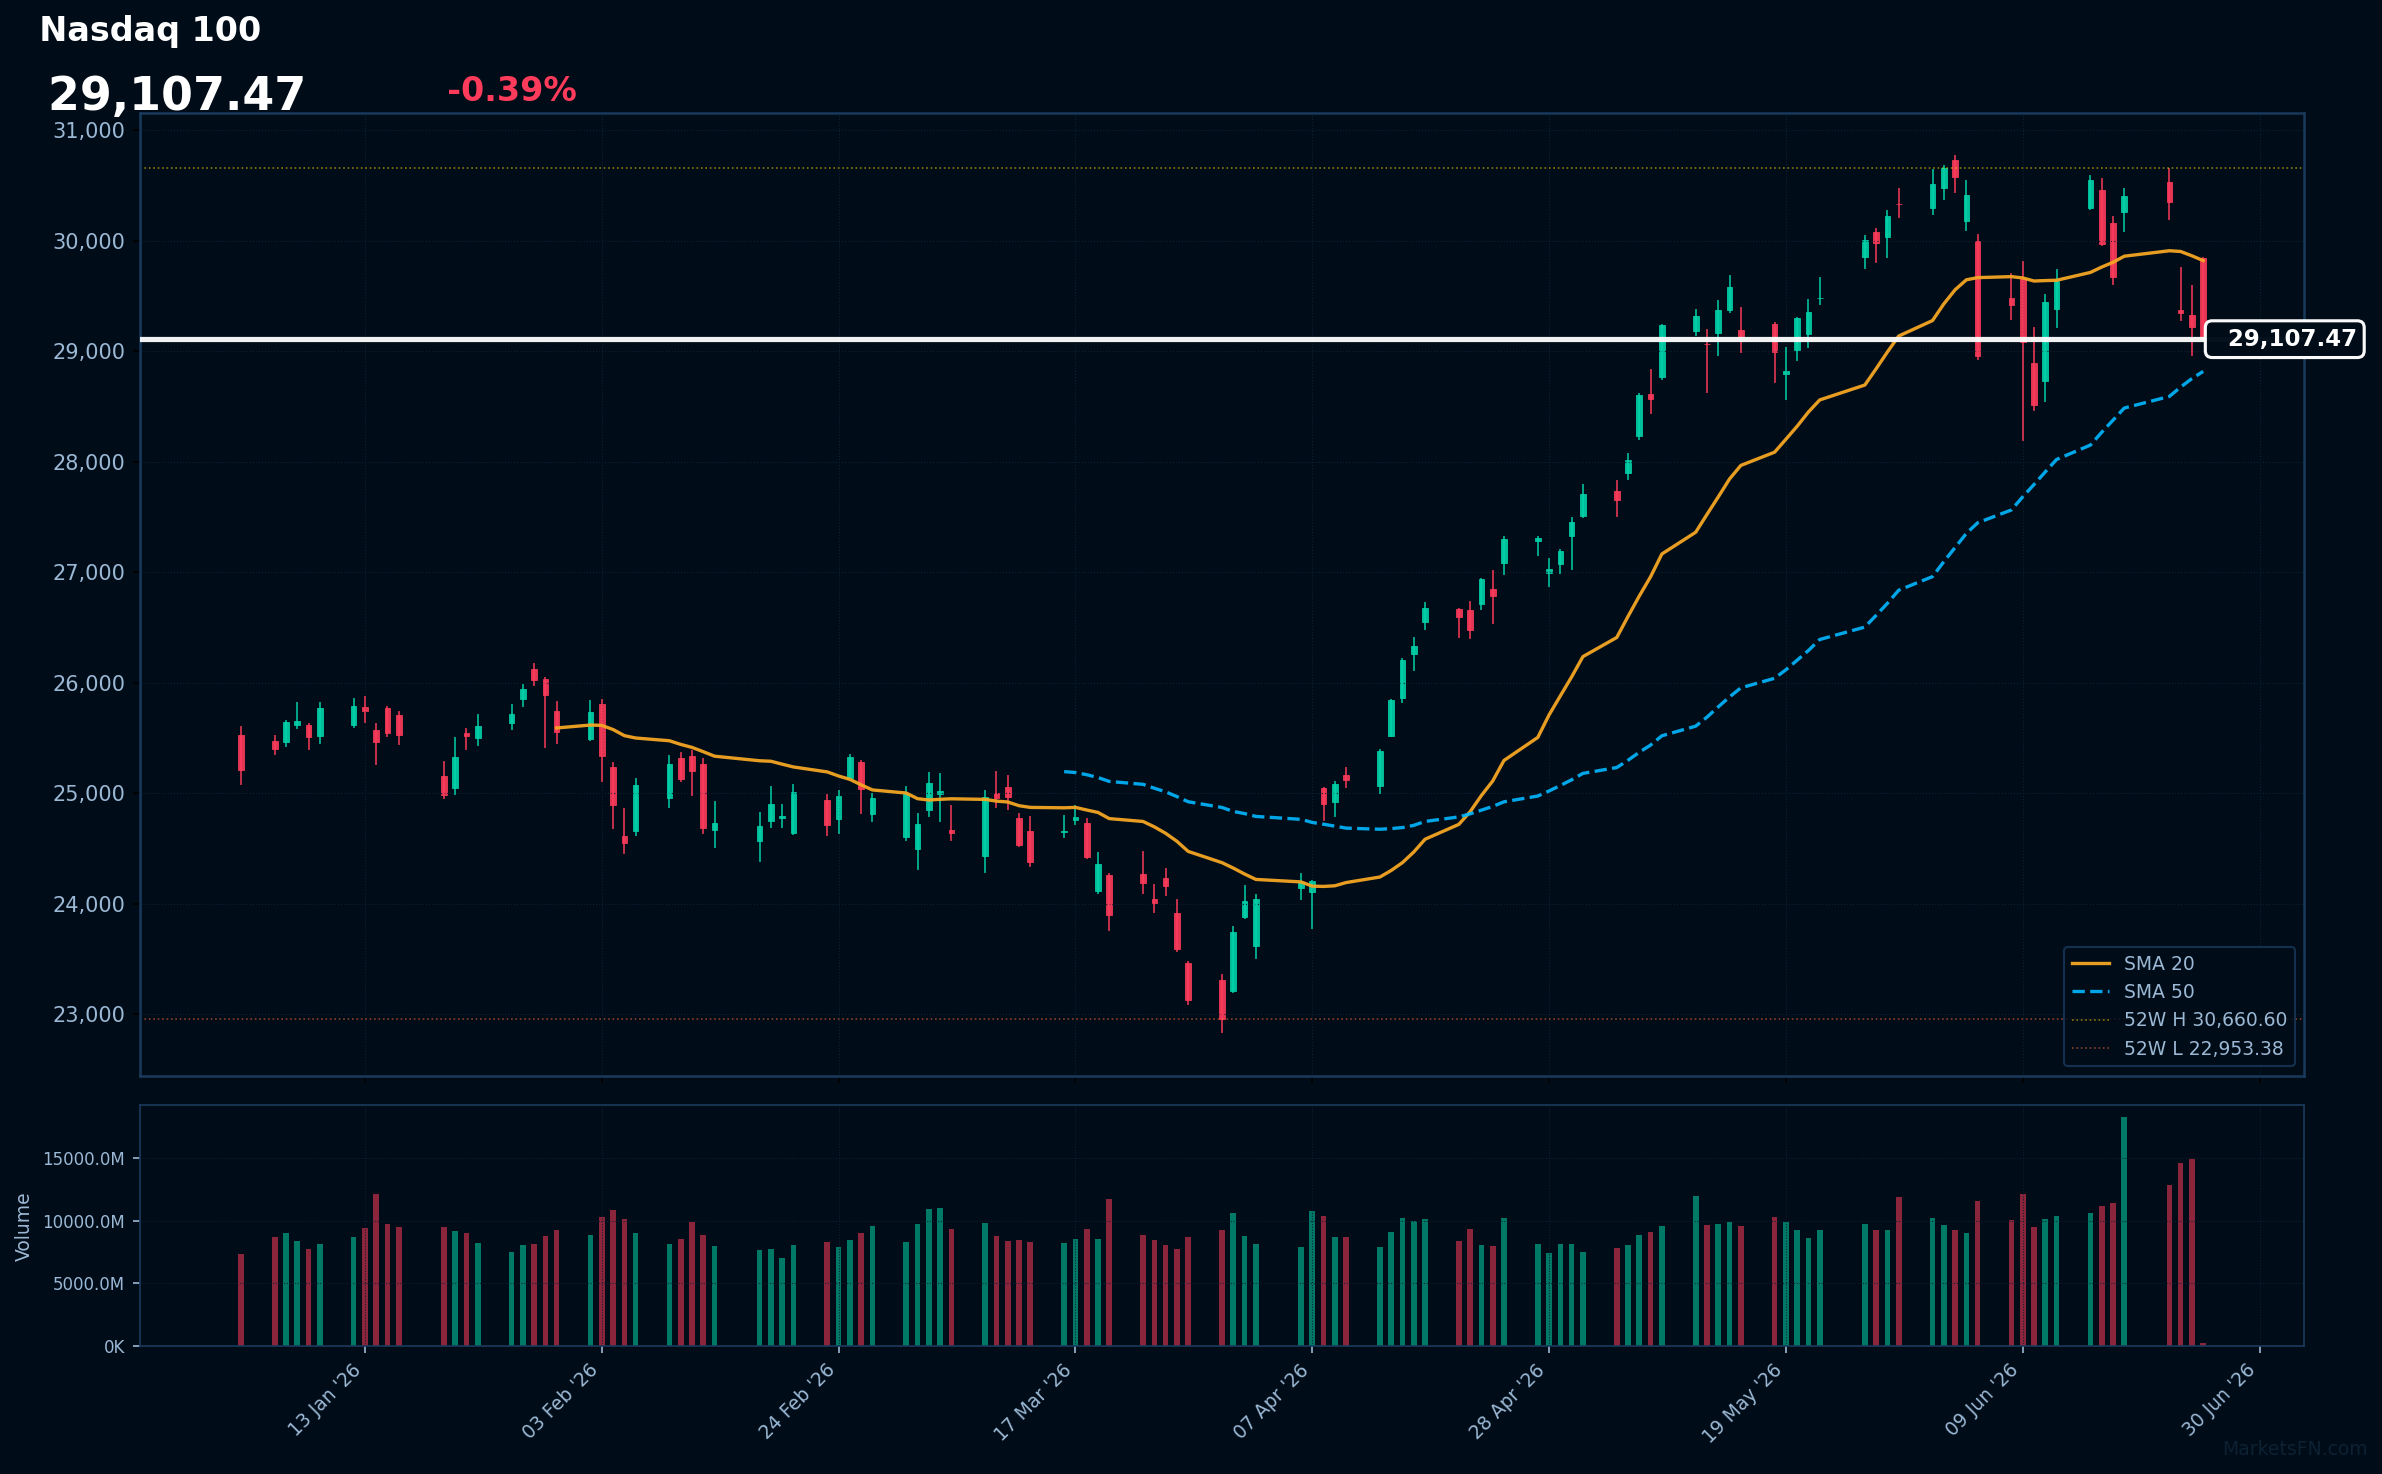Click the 29,000 y-axis label
Viewport: 2382px width, 1474px height.
click(89, 352)
